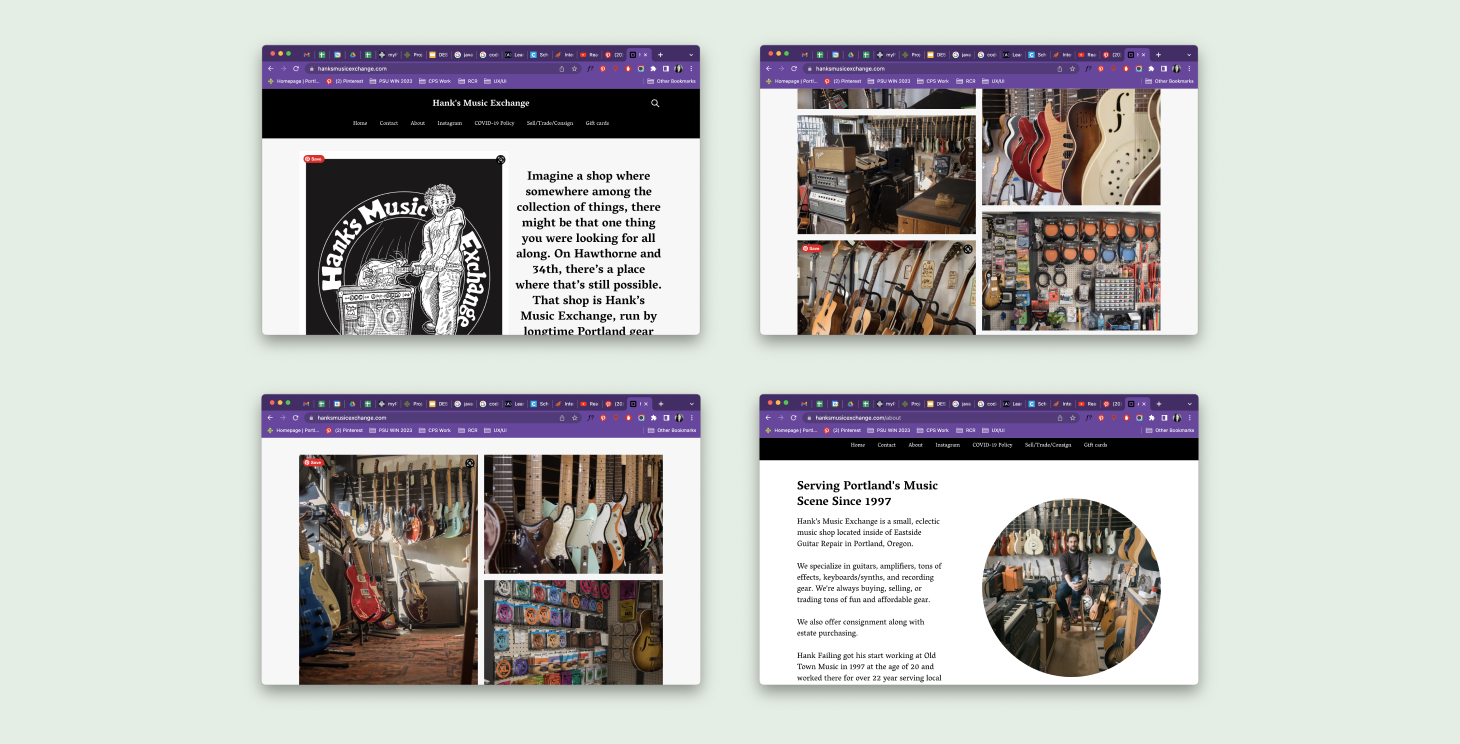The image size is (1460, 744).
Task: Open RCR bookmark folder in top-right gallery window
Action: coord(966,81)
